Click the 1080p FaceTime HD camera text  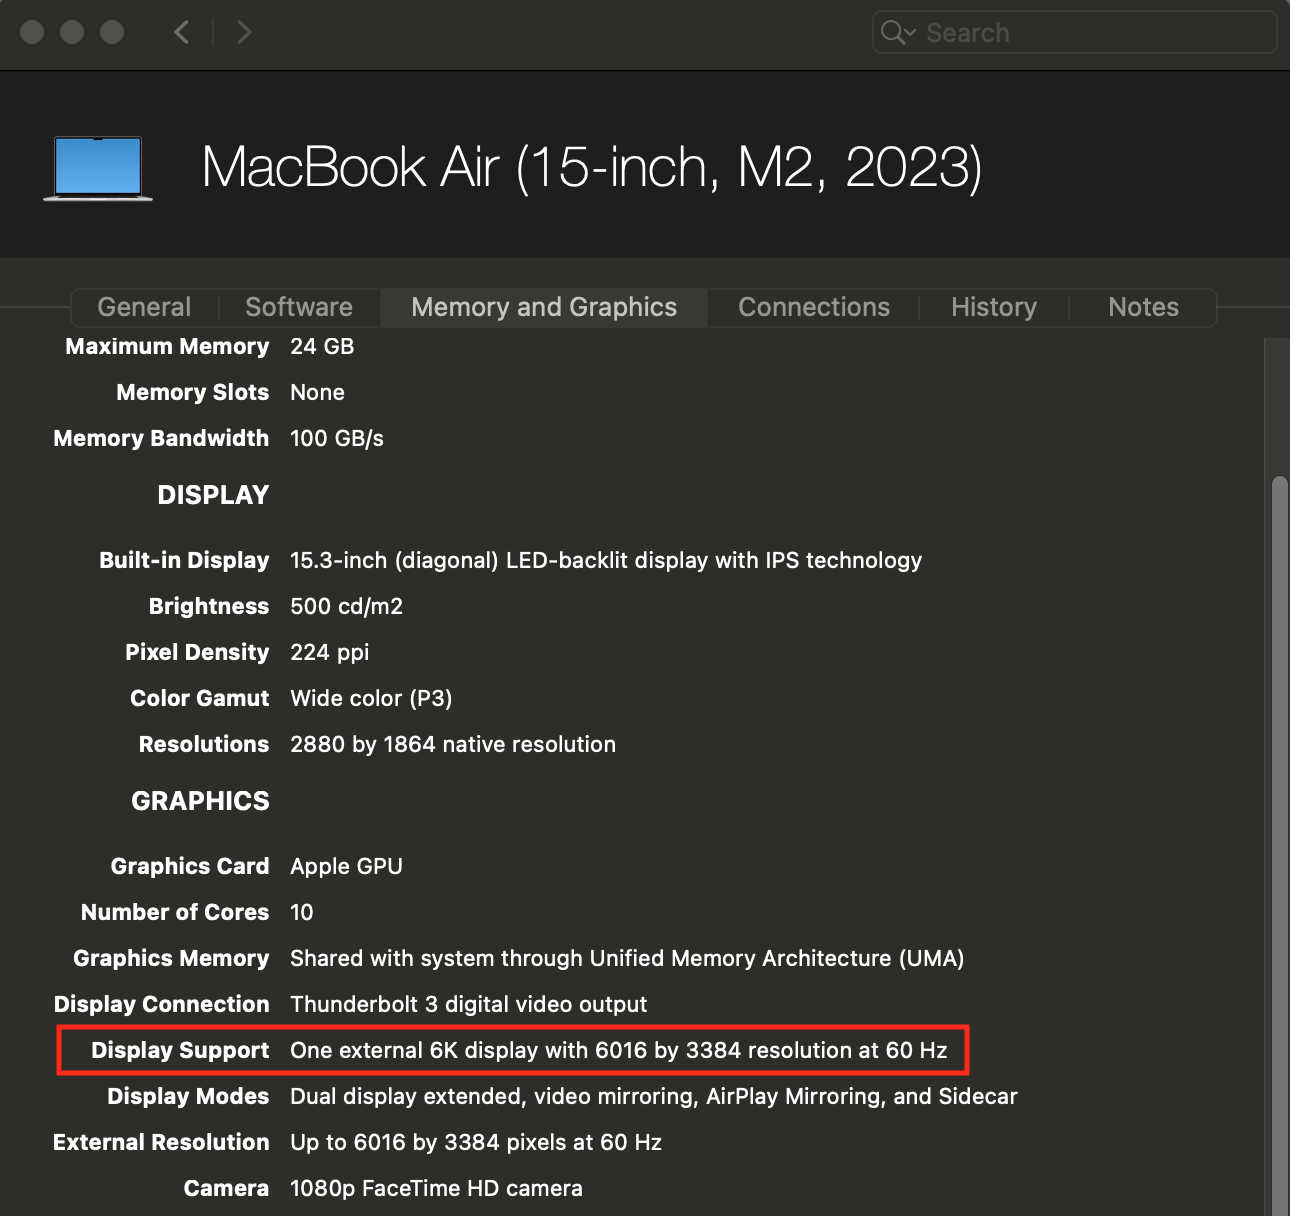pos(436,1188)
